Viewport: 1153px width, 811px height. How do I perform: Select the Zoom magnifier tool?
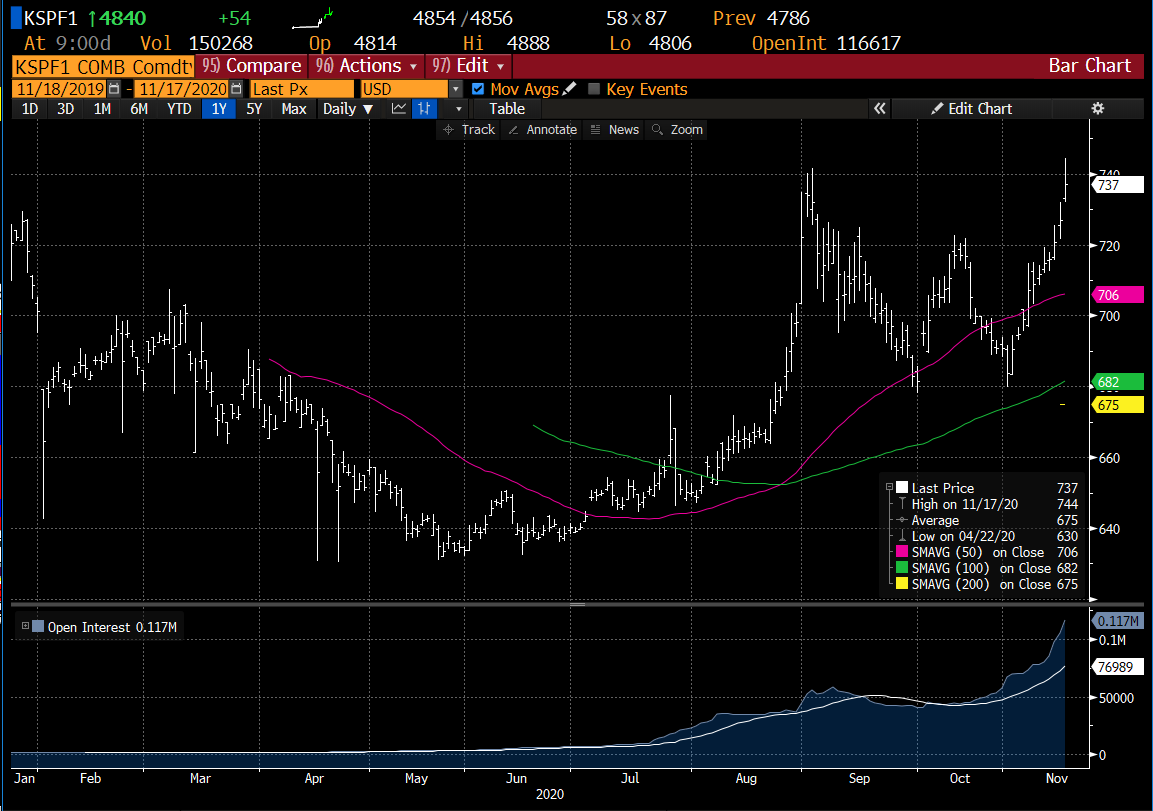click(x=676, y=129)
